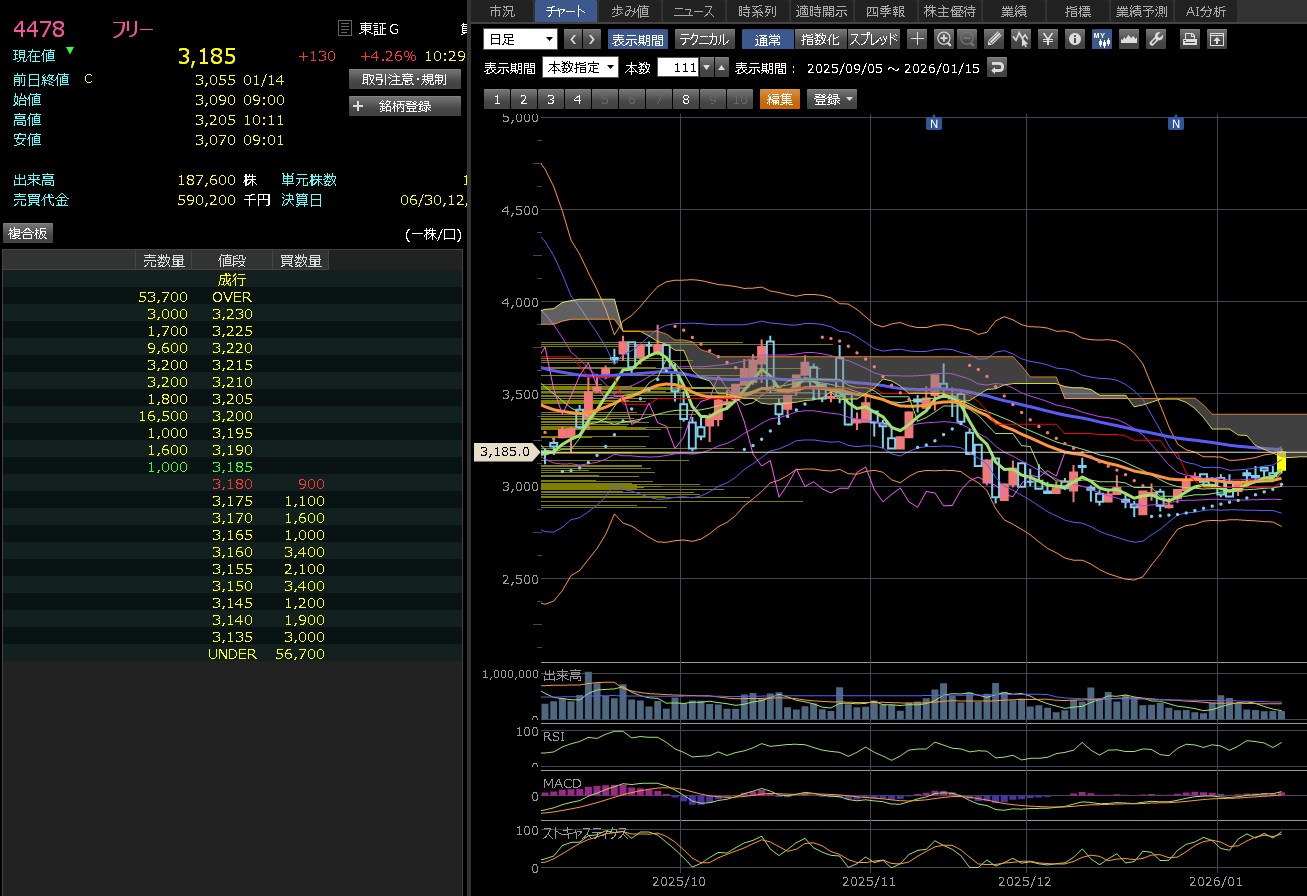The image size is (1307, 896).
Task: Switch to the ニュース tab
Action: tap(693, 11)
